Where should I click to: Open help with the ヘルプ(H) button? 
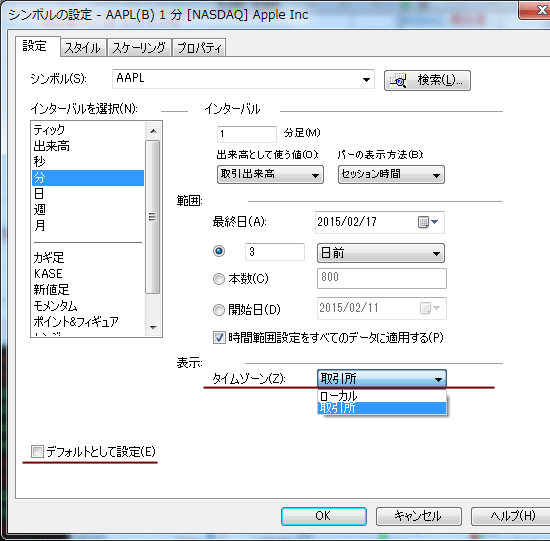511,516
